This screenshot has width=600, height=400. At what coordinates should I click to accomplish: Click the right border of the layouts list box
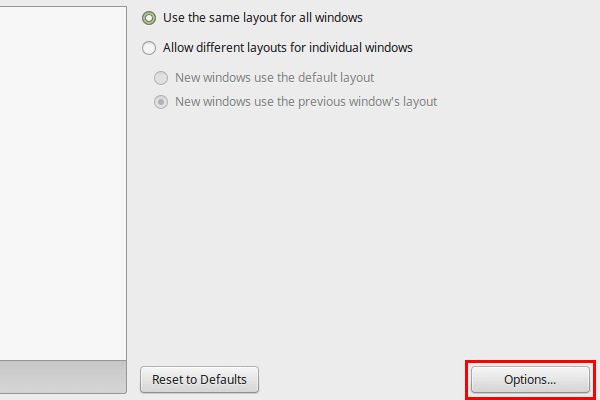click(x=126, y=183)
